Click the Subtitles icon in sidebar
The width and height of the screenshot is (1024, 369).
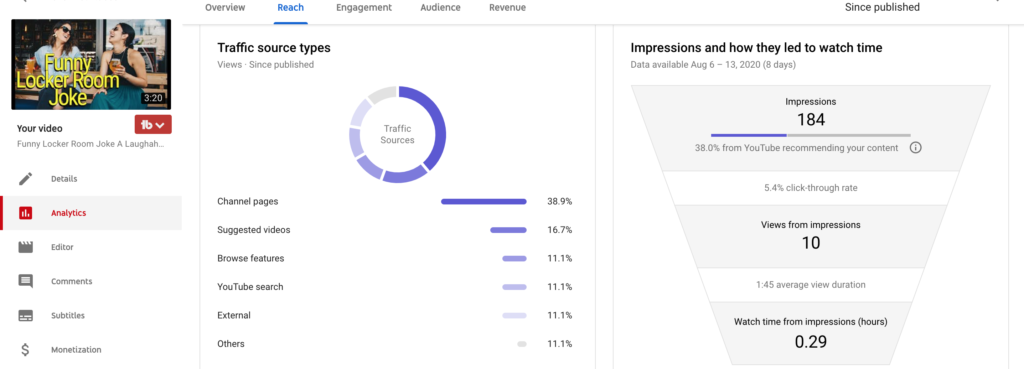point(25,315)
